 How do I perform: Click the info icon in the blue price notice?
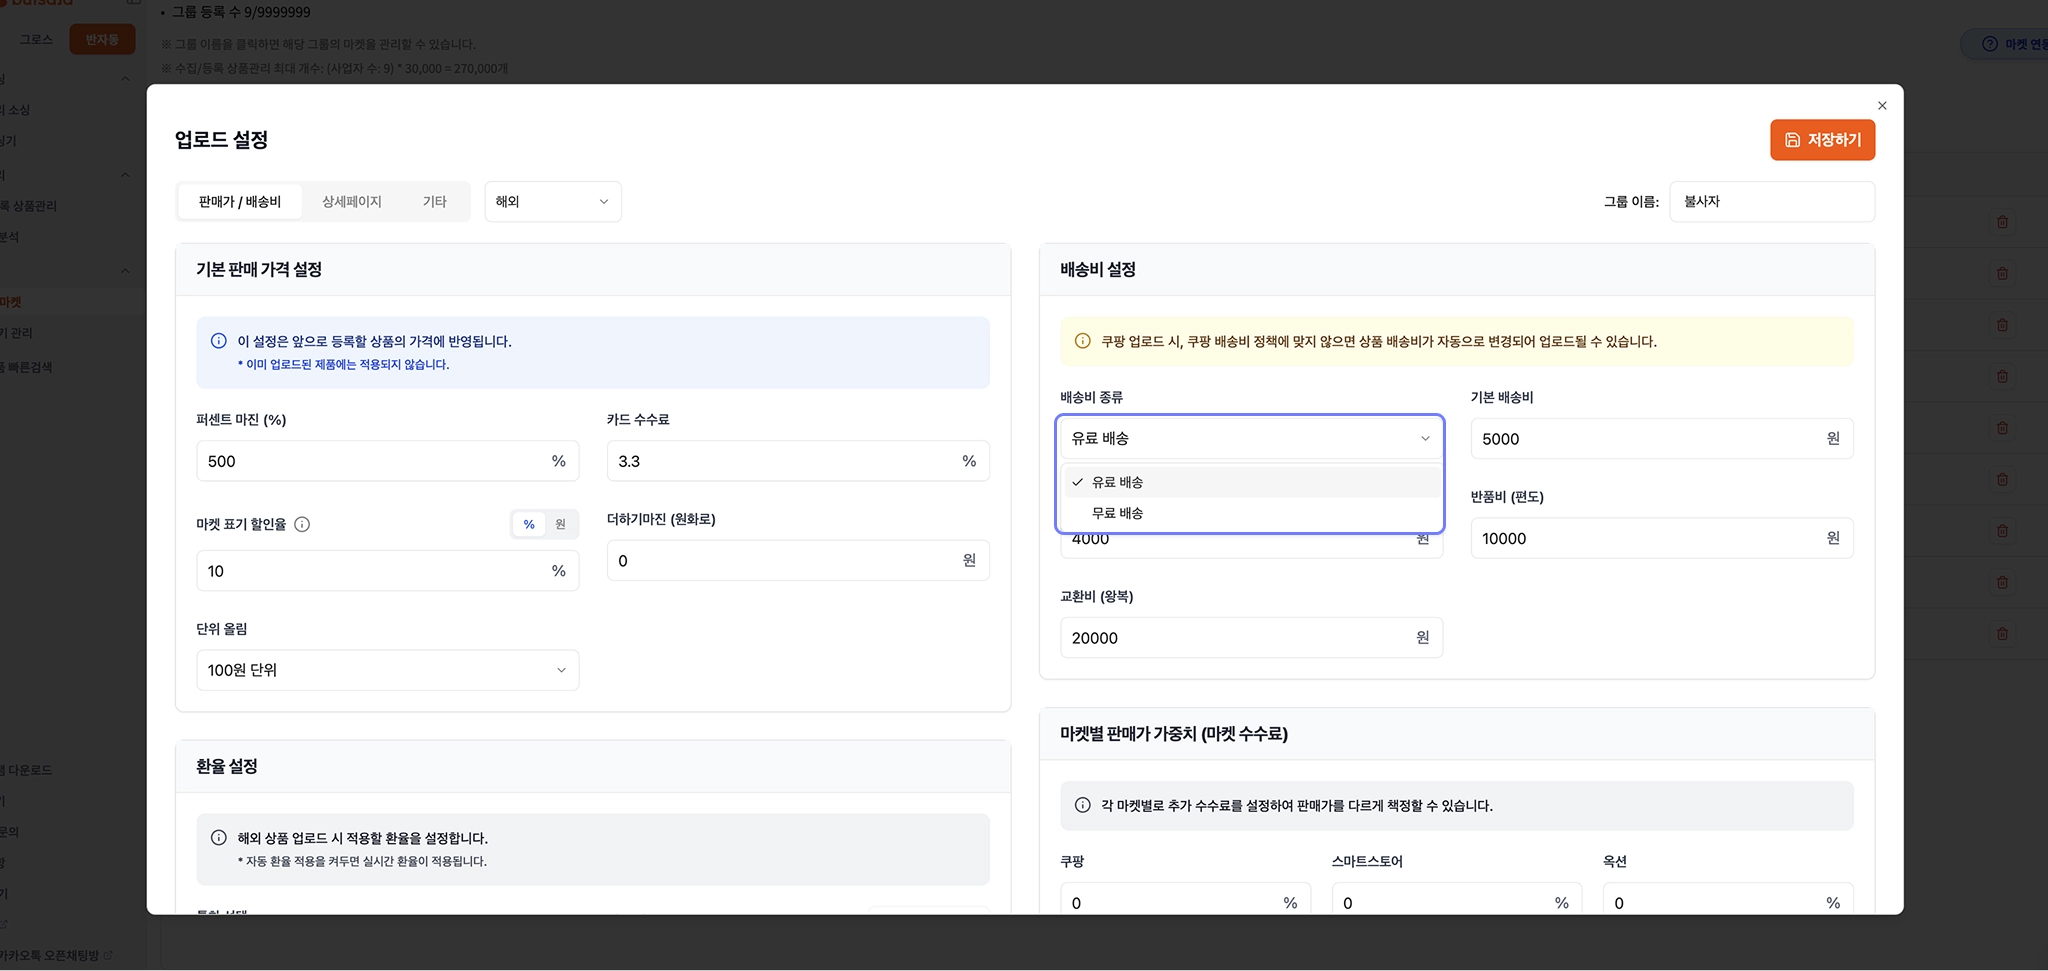pyautogui.click(x=219, y=341)
